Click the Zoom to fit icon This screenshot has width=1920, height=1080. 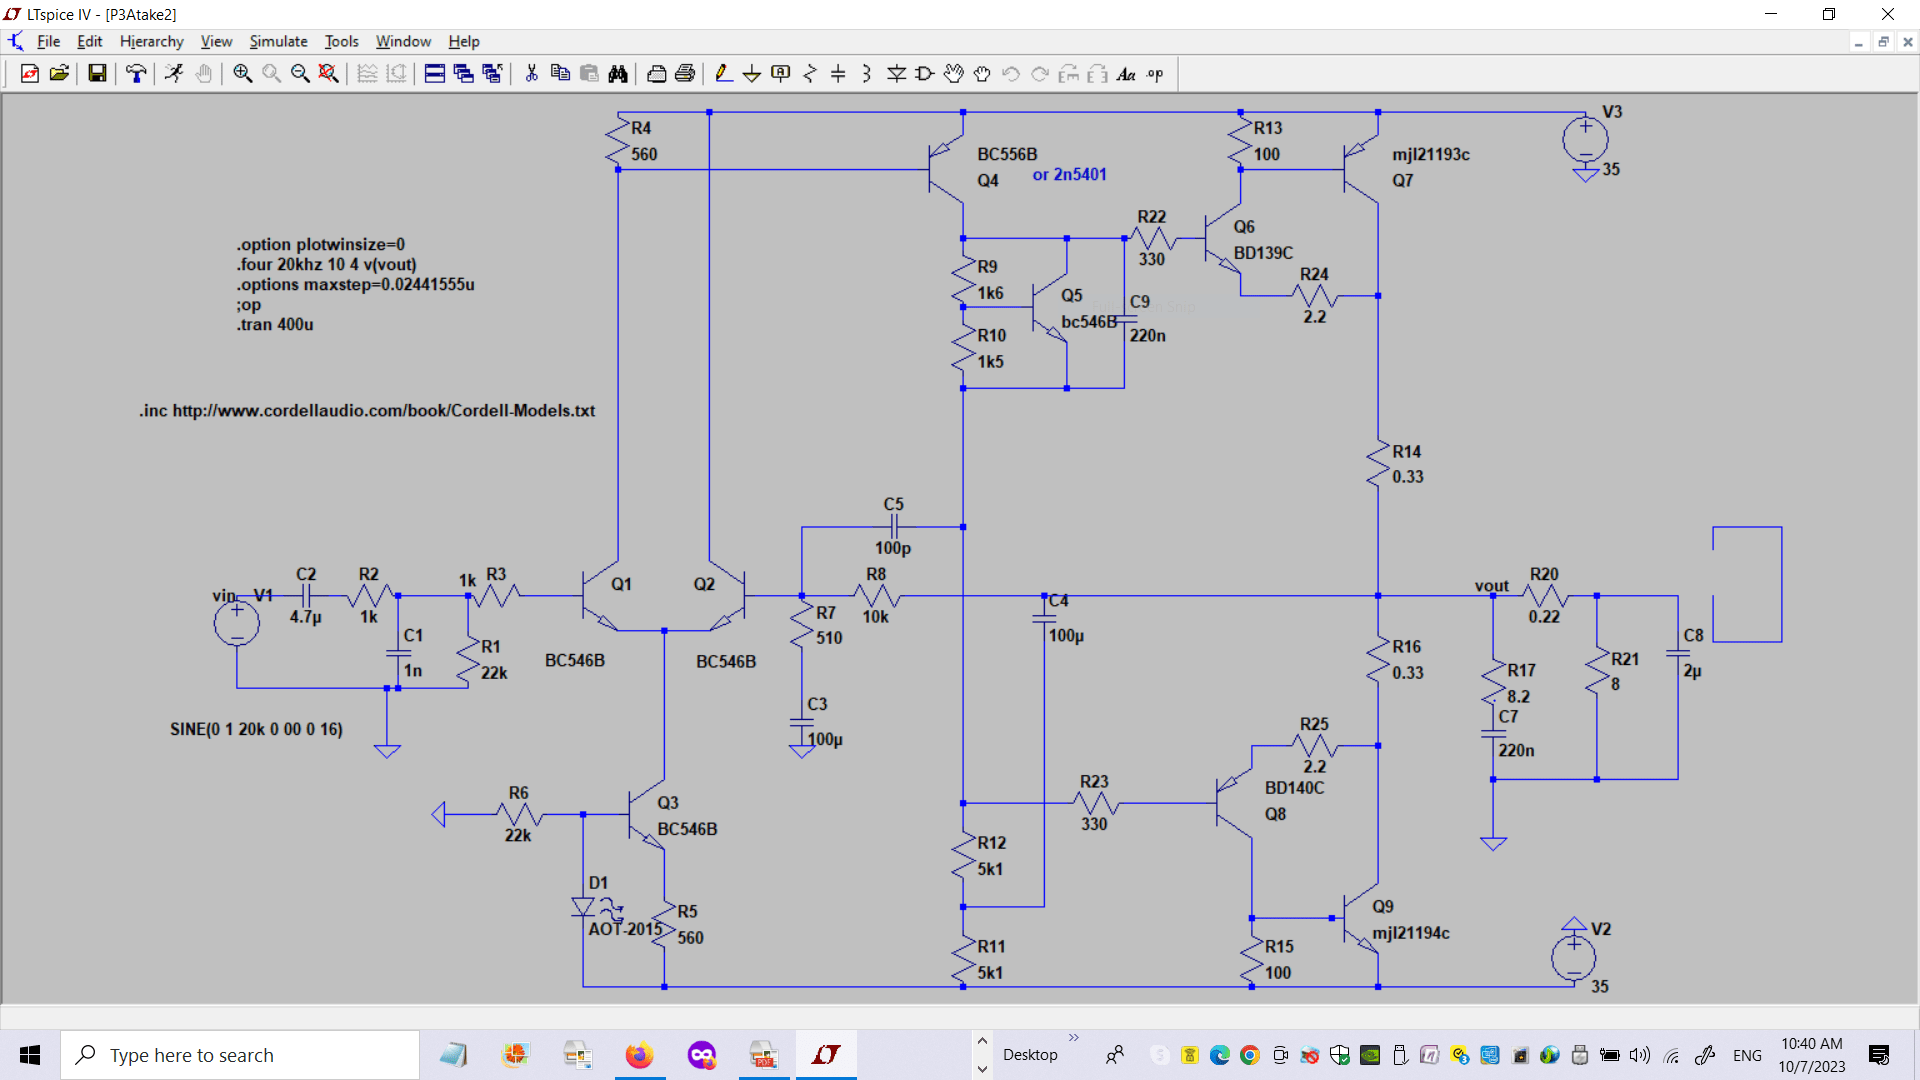click(328, 74)
